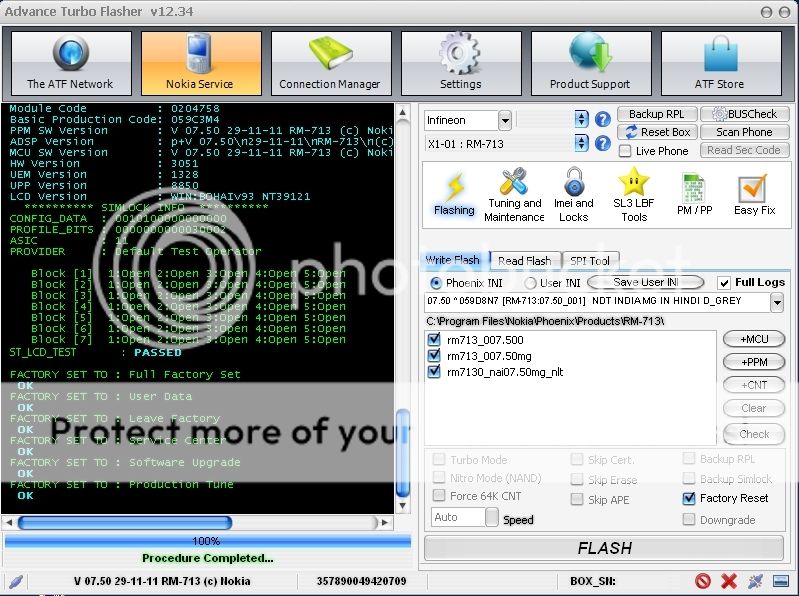Enable Force 64K CNT checkbox

click(438, 495)
